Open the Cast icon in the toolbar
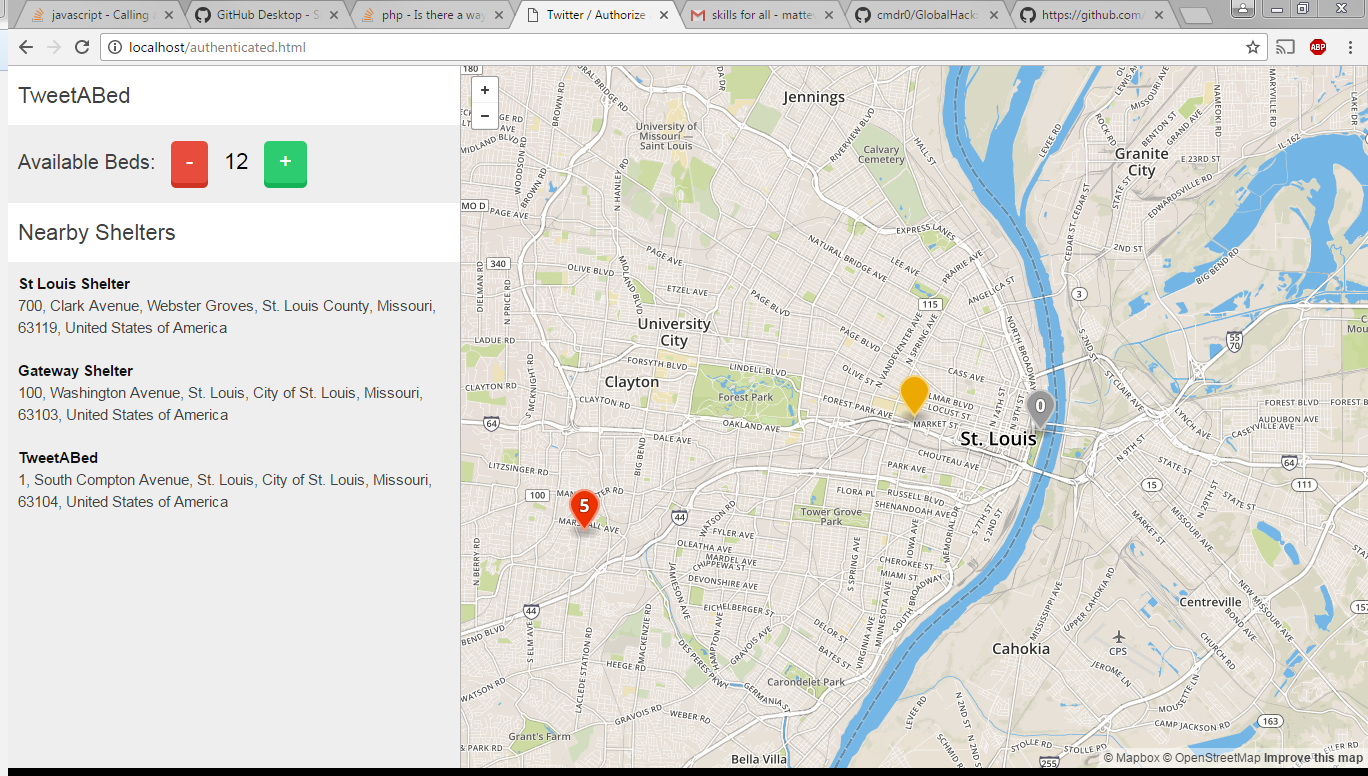 (1286, 47)
